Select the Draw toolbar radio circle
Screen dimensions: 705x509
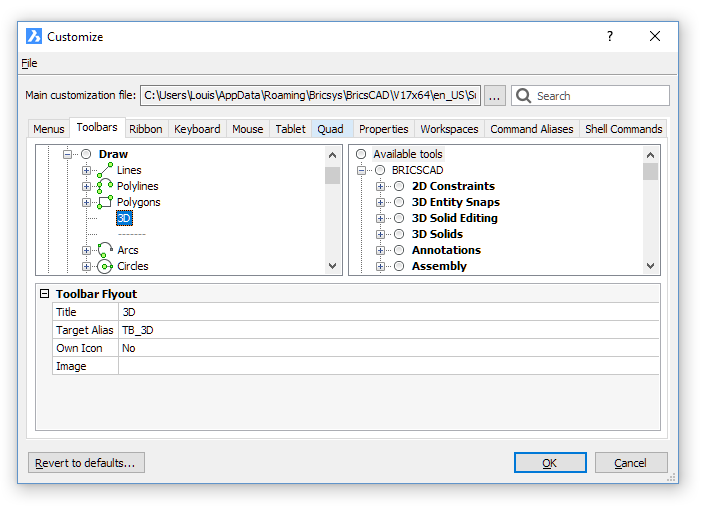[86, 154]
